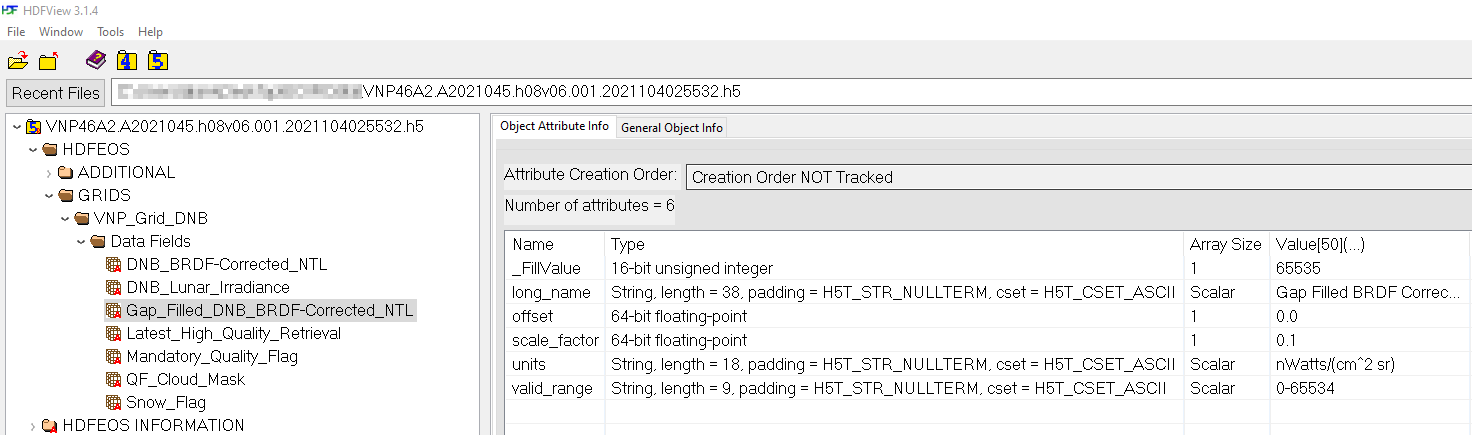The width and height of the screenshot is (1472, 435).
Task: Expand the HDFEOS INFORMATION group
Action: tap(32, 426)
